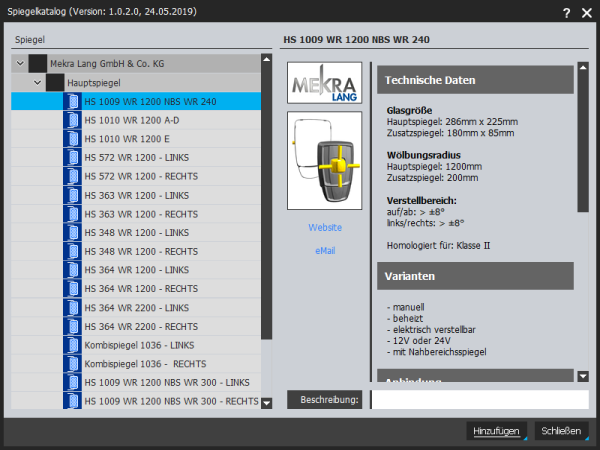Select HS 1009 WR 1200 NBS WR 300 - LINKS
600x450 pixels.
click(136, 383)
